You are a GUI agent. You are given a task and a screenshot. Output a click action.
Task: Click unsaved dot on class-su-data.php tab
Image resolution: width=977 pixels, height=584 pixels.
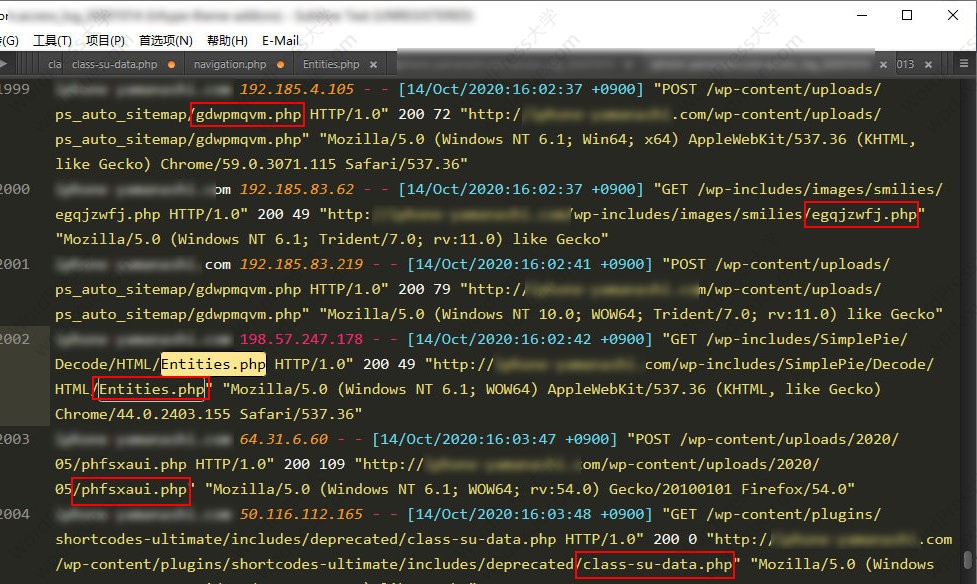coord(171,65)
